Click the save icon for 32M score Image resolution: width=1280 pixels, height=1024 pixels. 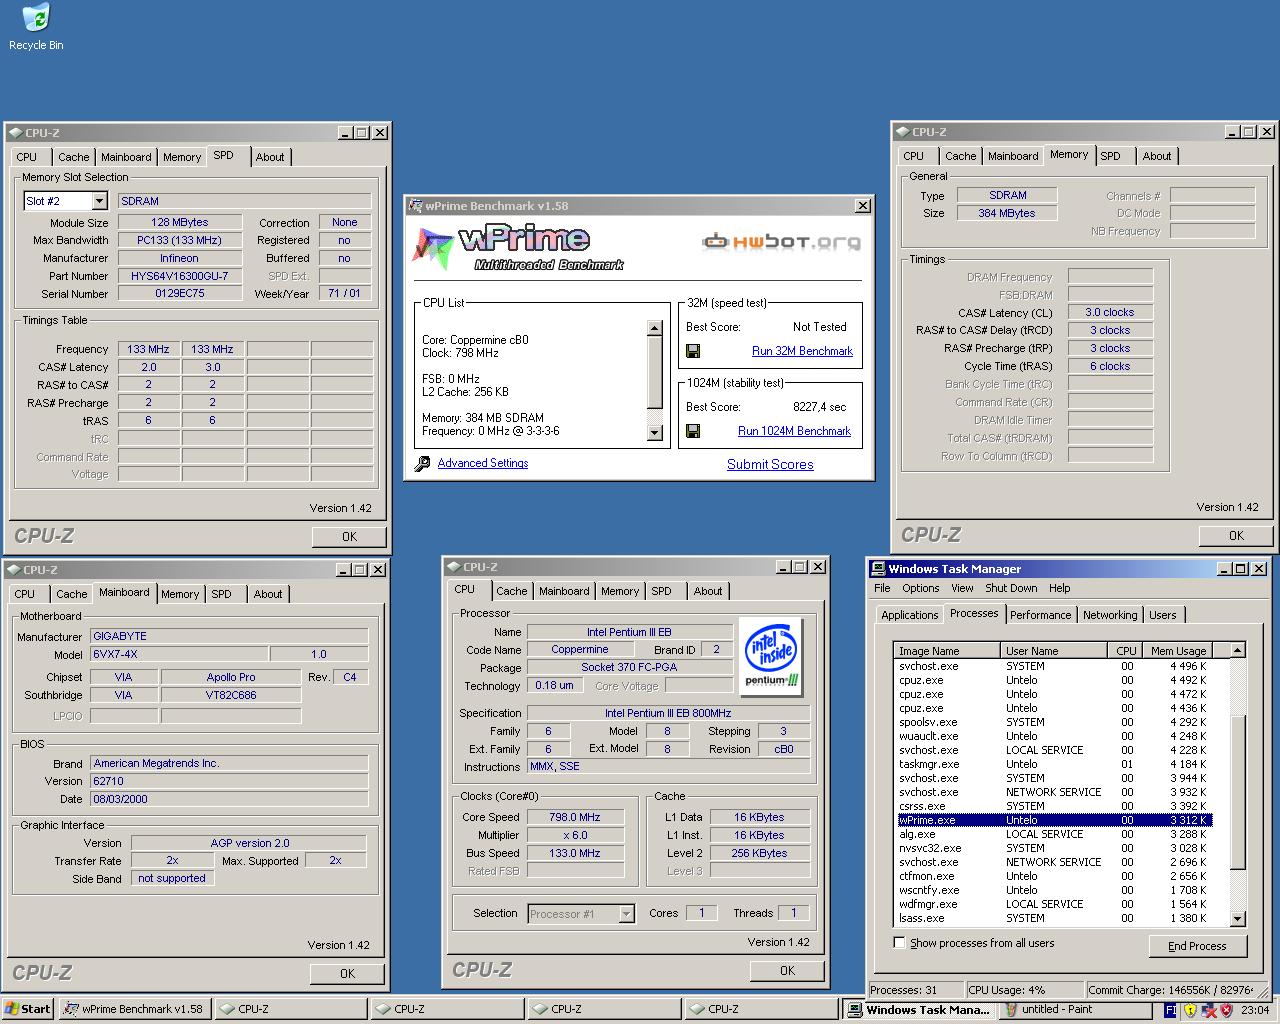click(693, 351)
